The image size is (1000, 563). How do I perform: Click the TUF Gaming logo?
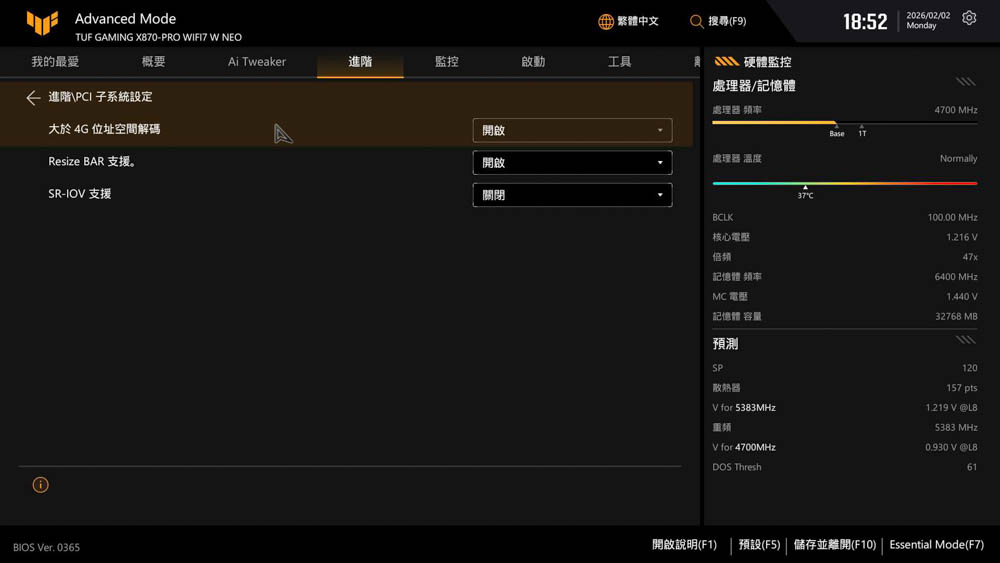click(42, 22)
